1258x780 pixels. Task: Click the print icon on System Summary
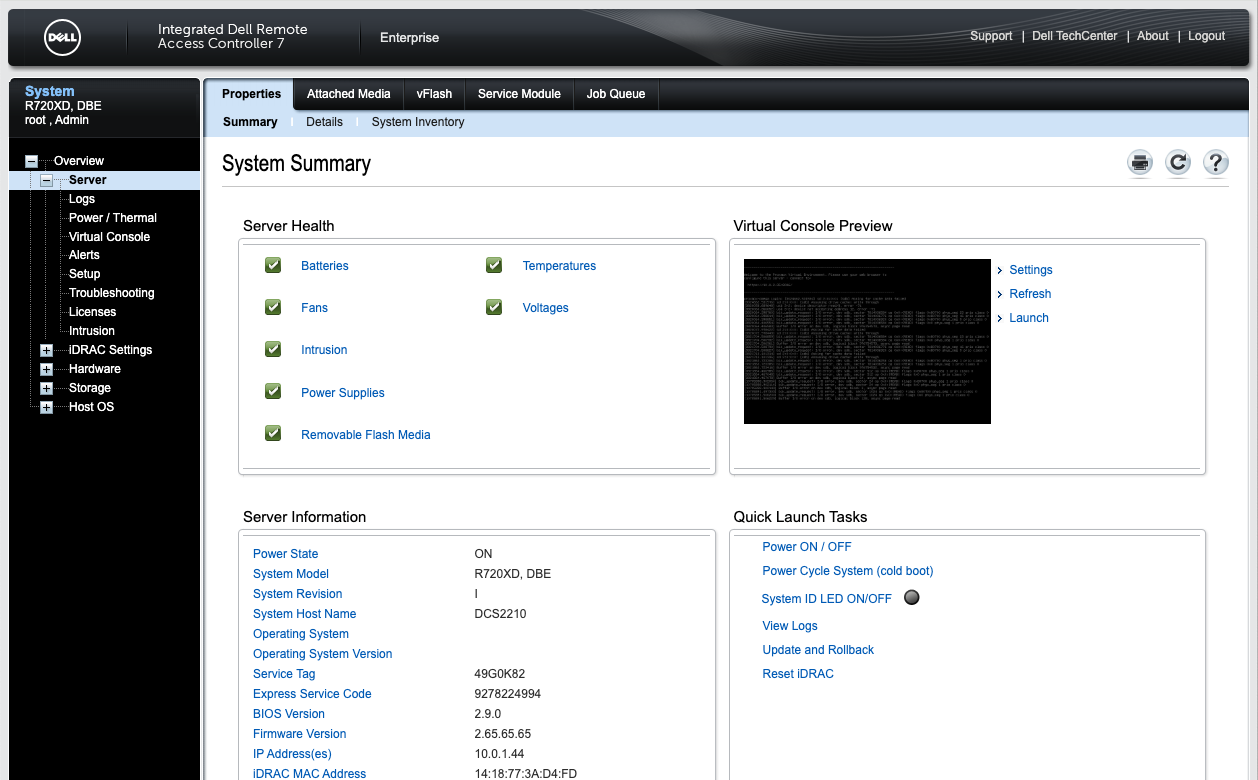[x=1139, y=162]
